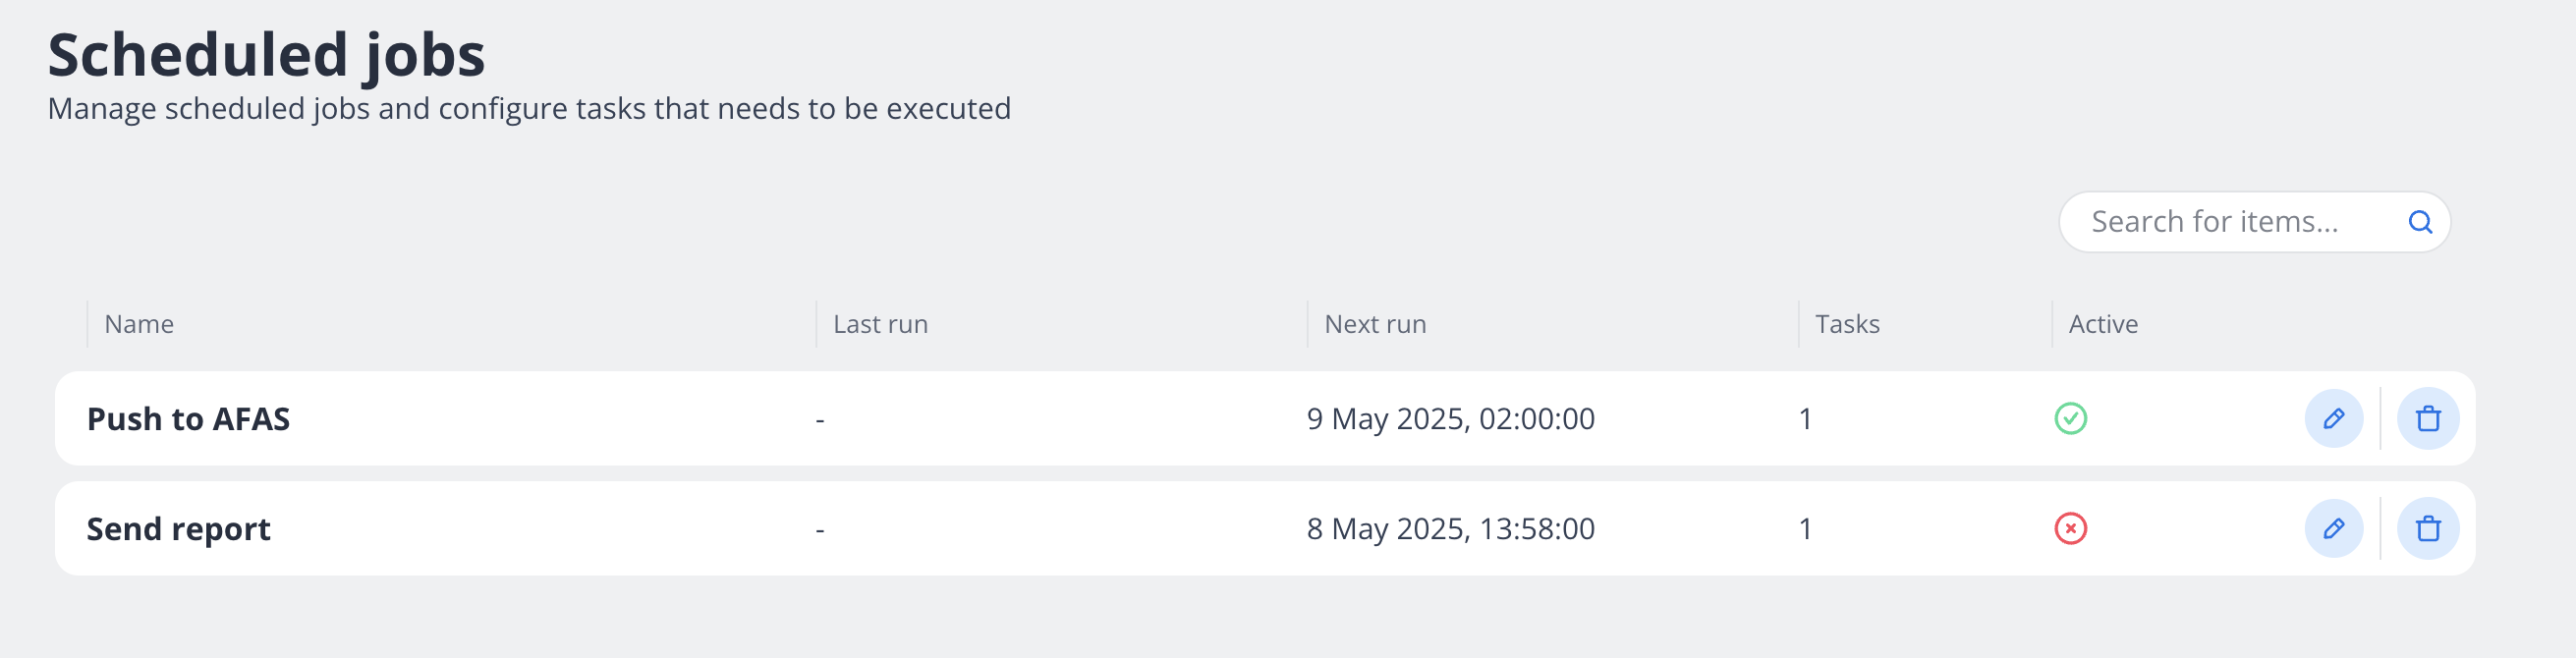
Task: Click task count in Push to AFAS row
Action: tap(1805, 419)
